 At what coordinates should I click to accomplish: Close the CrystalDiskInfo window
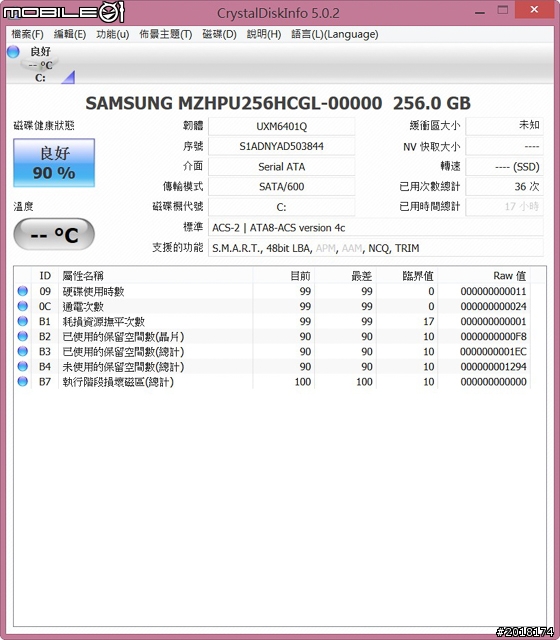(534, 10)
